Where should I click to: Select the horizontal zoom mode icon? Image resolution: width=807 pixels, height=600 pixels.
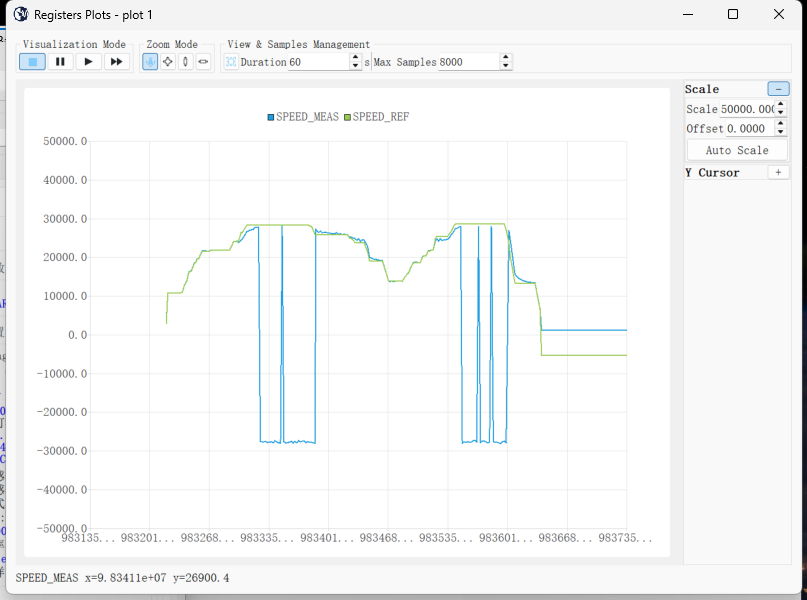(x=203, y=62)
